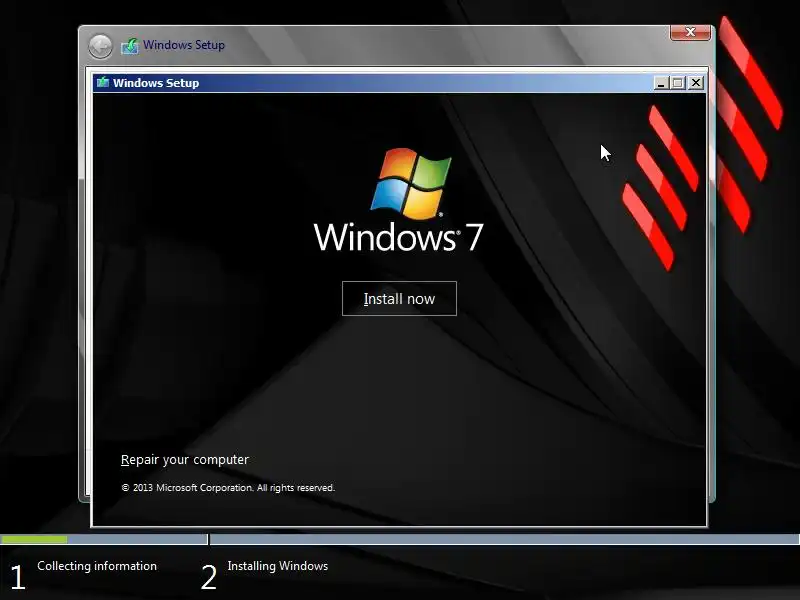Image resolution: width=800 pixels, height=600 pixels.
Task: Go back using the round arrow button
Action: (101, 47)
